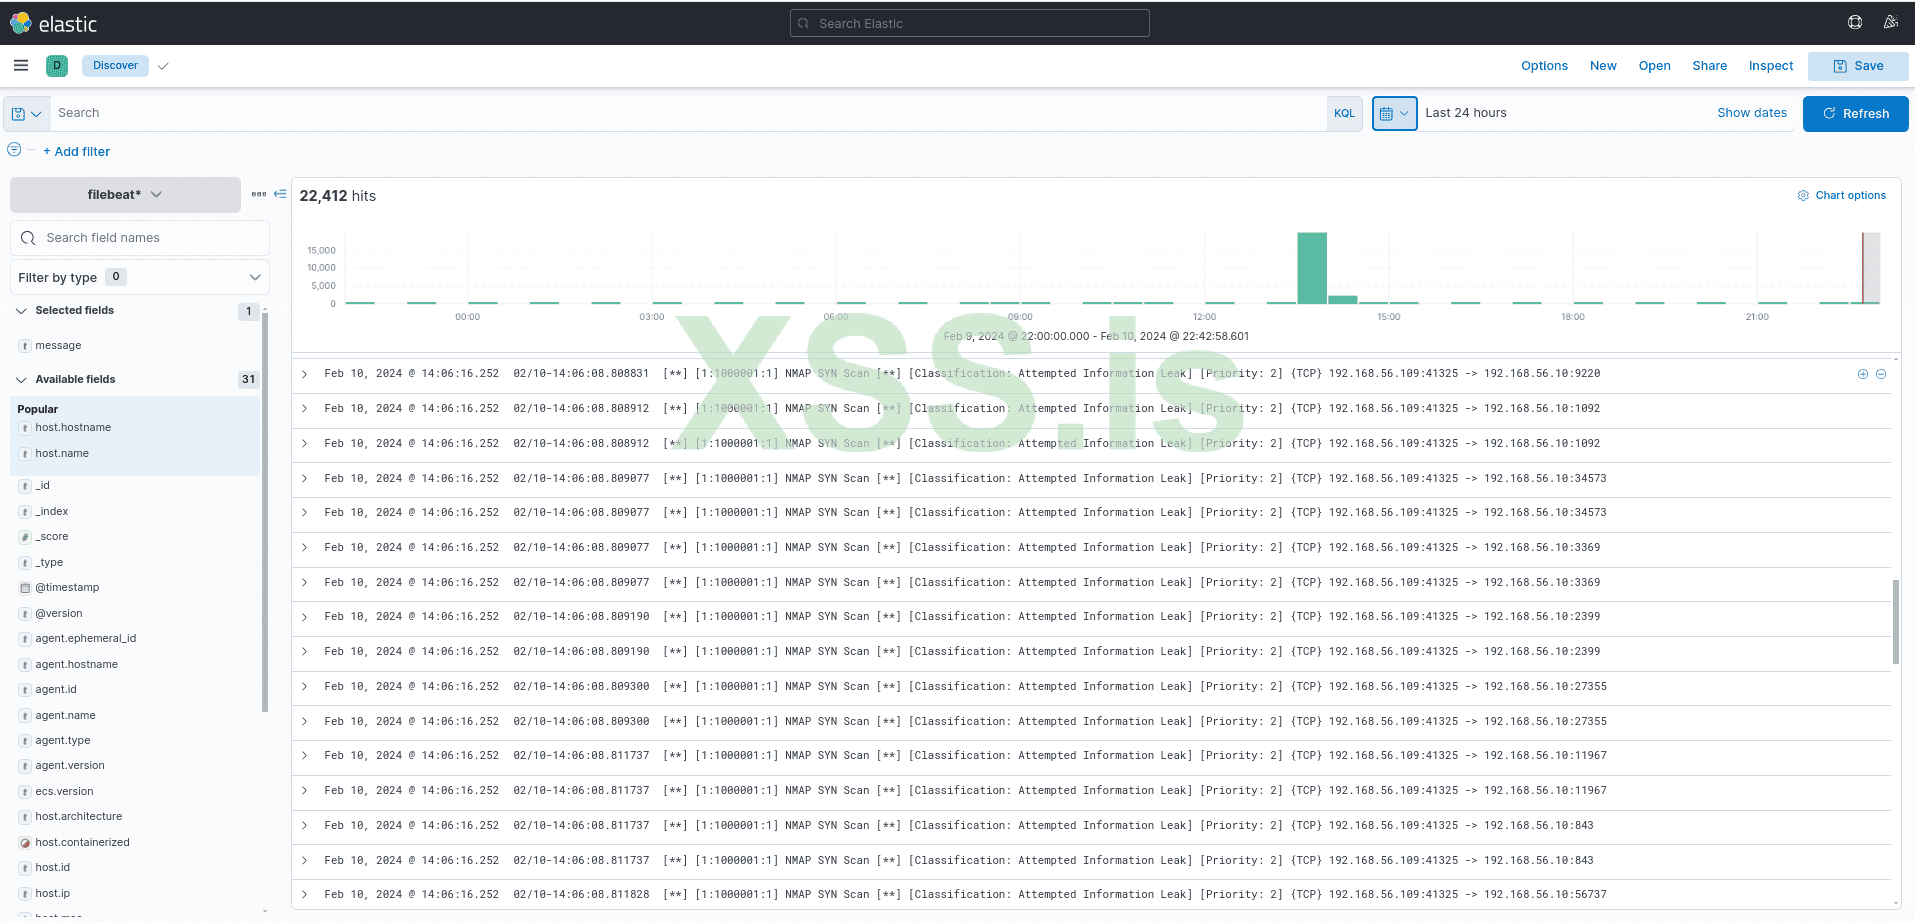The width and height of the screenshot is (1915, 922).
Task: Open the Filter by type dropdown
Action: click(x=140, y=277)
